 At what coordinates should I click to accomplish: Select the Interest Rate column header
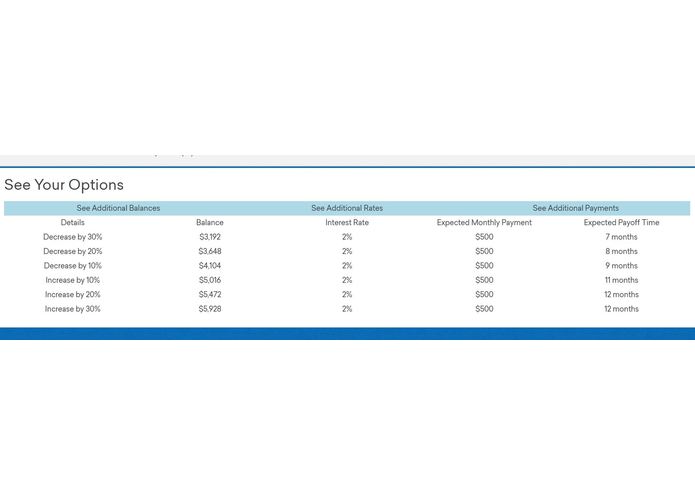click(347, 222)
